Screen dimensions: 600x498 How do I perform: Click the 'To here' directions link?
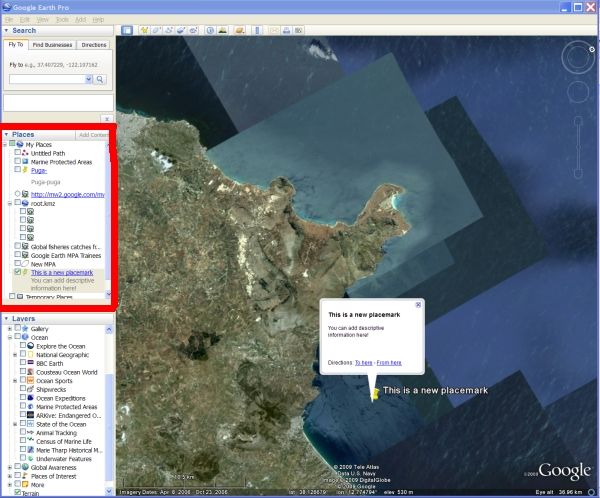click(x=364, y=362)
